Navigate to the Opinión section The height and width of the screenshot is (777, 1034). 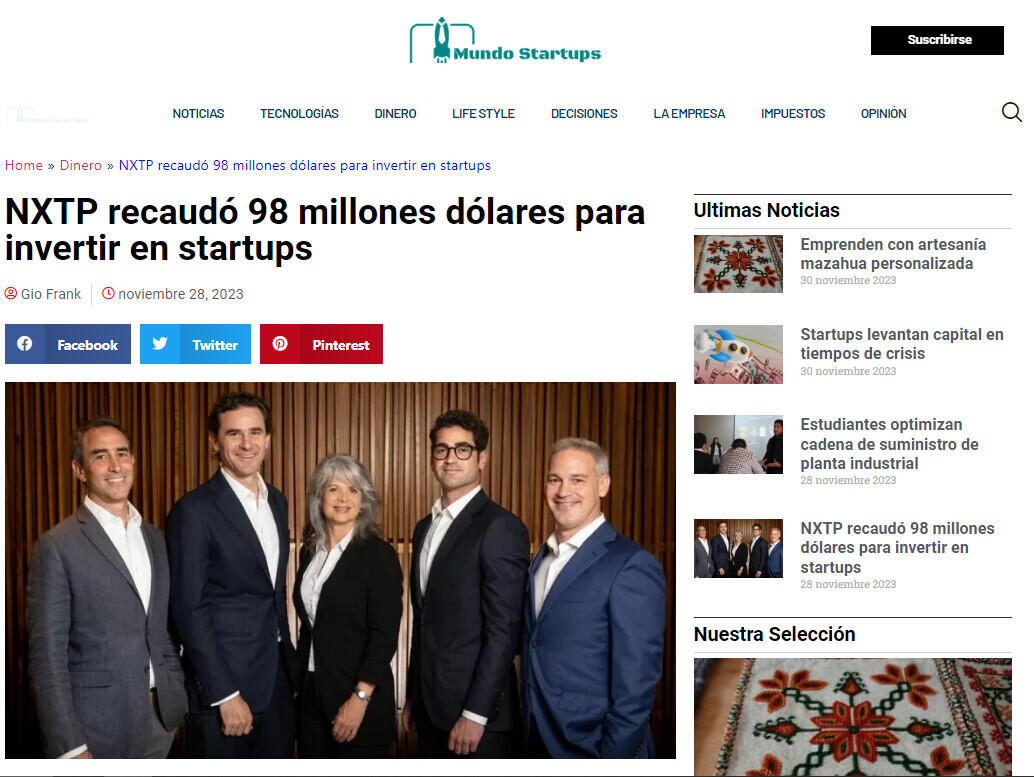click(x=884, y=113)
